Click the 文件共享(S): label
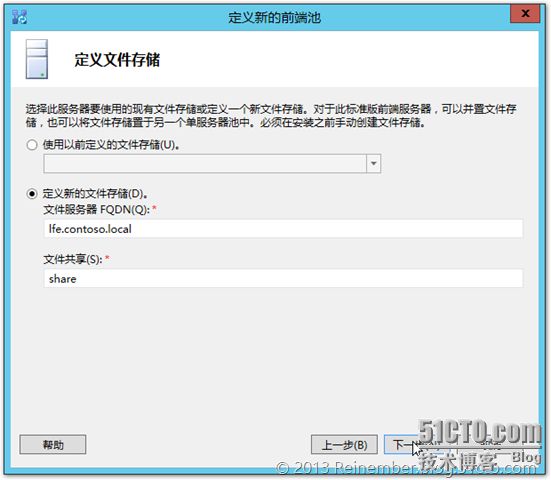 [73, 259]
